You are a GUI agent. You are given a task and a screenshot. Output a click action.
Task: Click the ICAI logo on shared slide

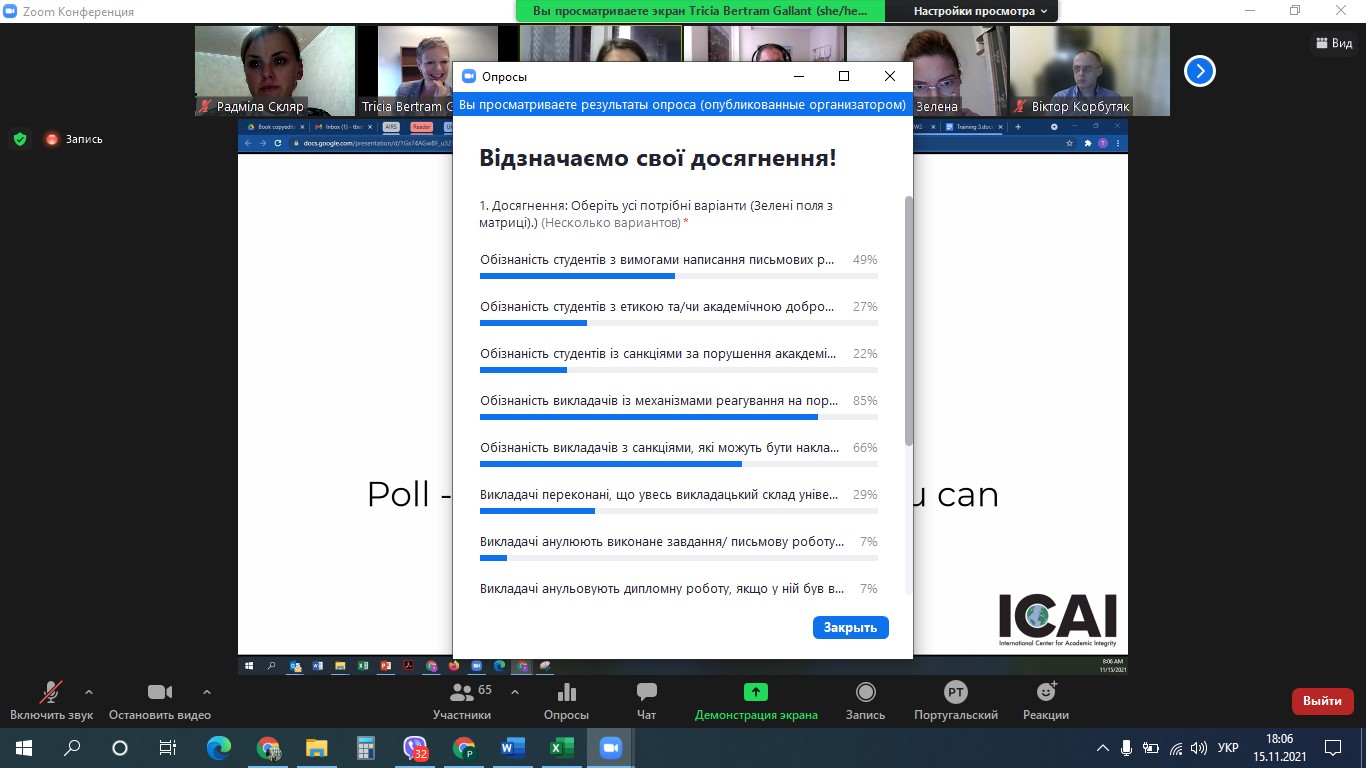pos(1057,620)
